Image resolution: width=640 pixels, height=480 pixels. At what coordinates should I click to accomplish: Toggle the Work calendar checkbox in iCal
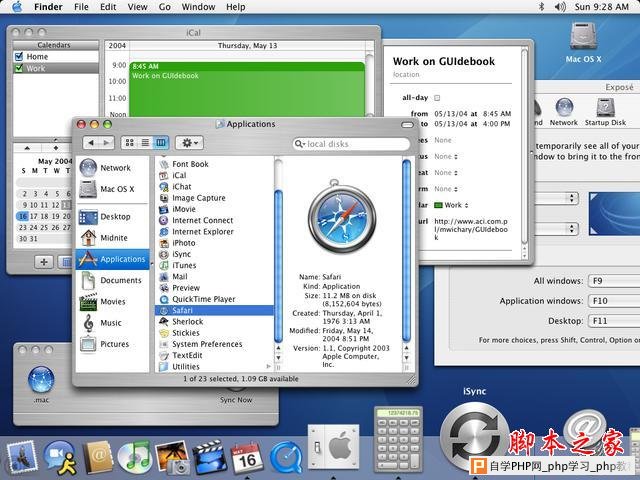[x=19, y=68]
